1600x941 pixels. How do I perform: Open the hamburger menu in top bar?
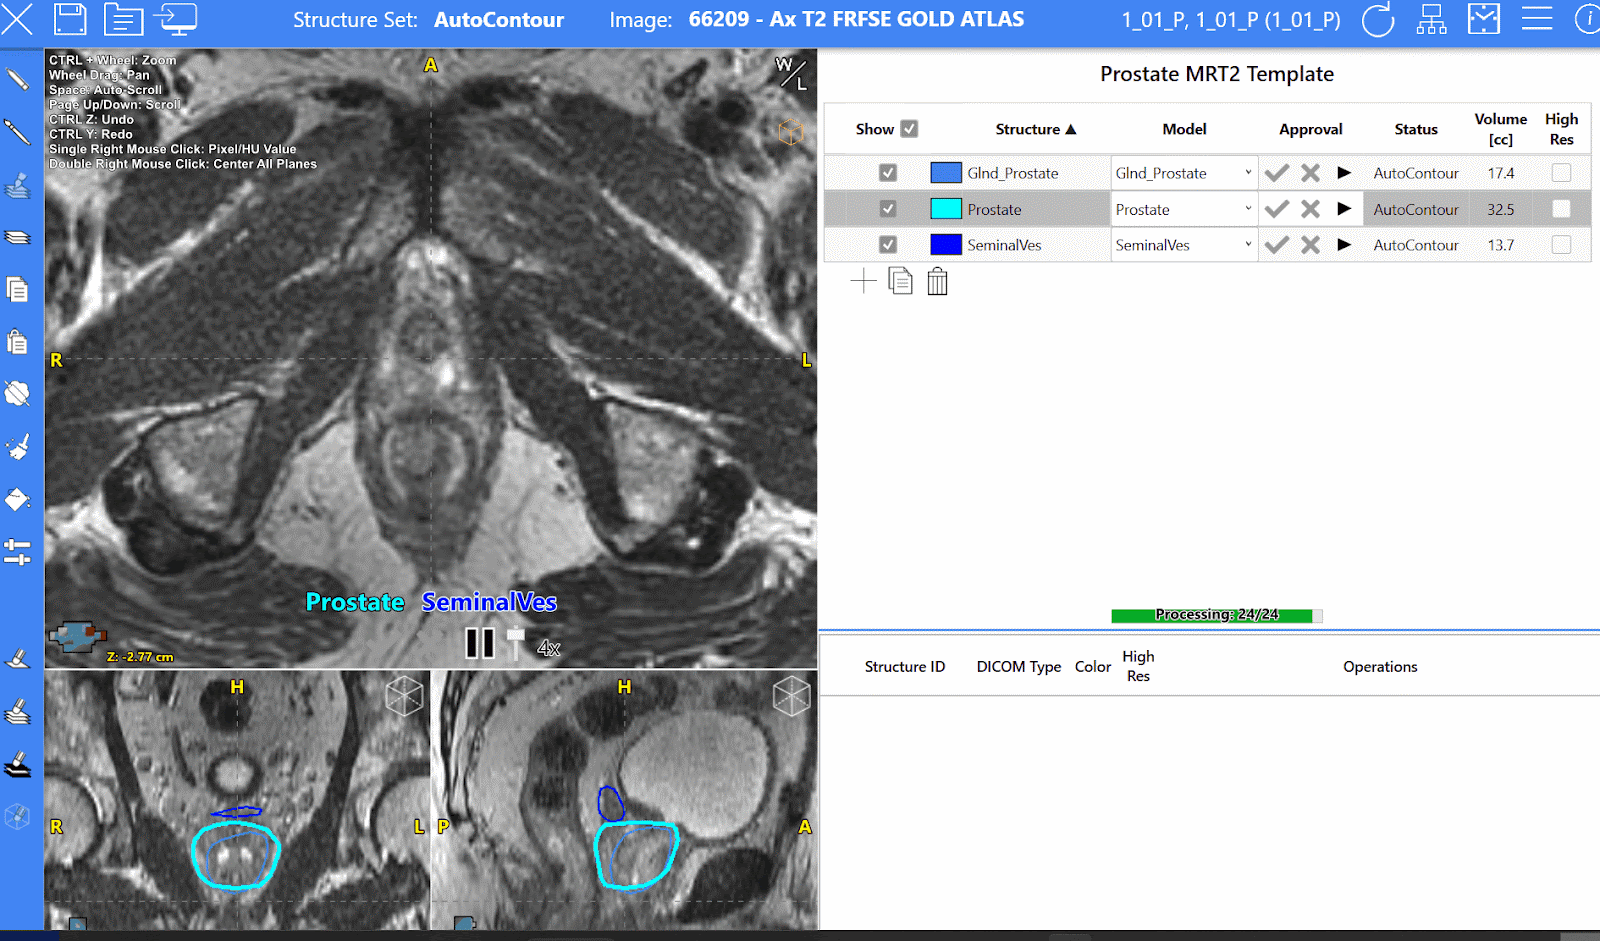[1536, 19]
